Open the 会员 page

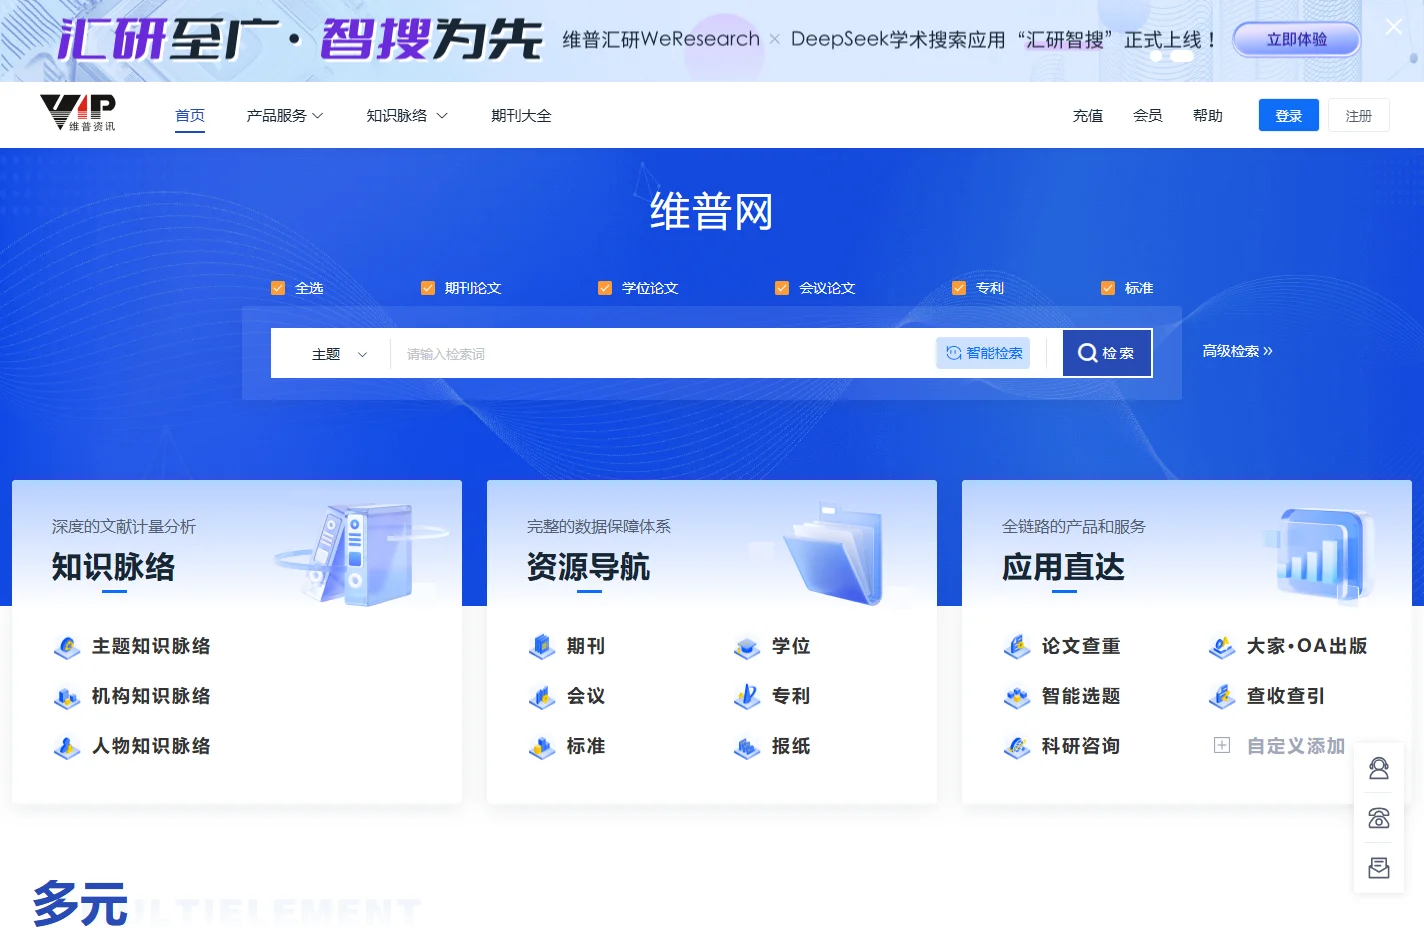click(1148, 116)
